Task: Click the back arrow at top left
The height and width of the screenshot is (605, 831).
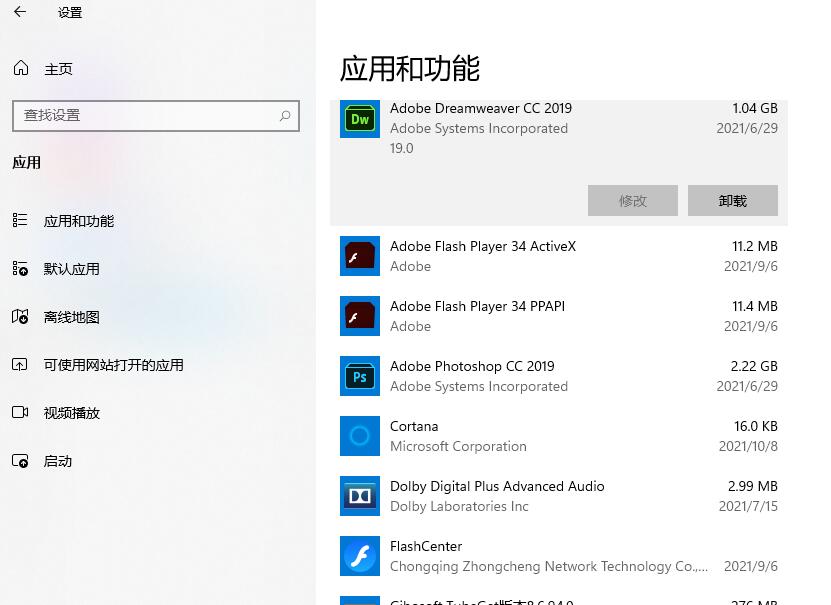Action: pyautogui.click(x=19, y=13)
